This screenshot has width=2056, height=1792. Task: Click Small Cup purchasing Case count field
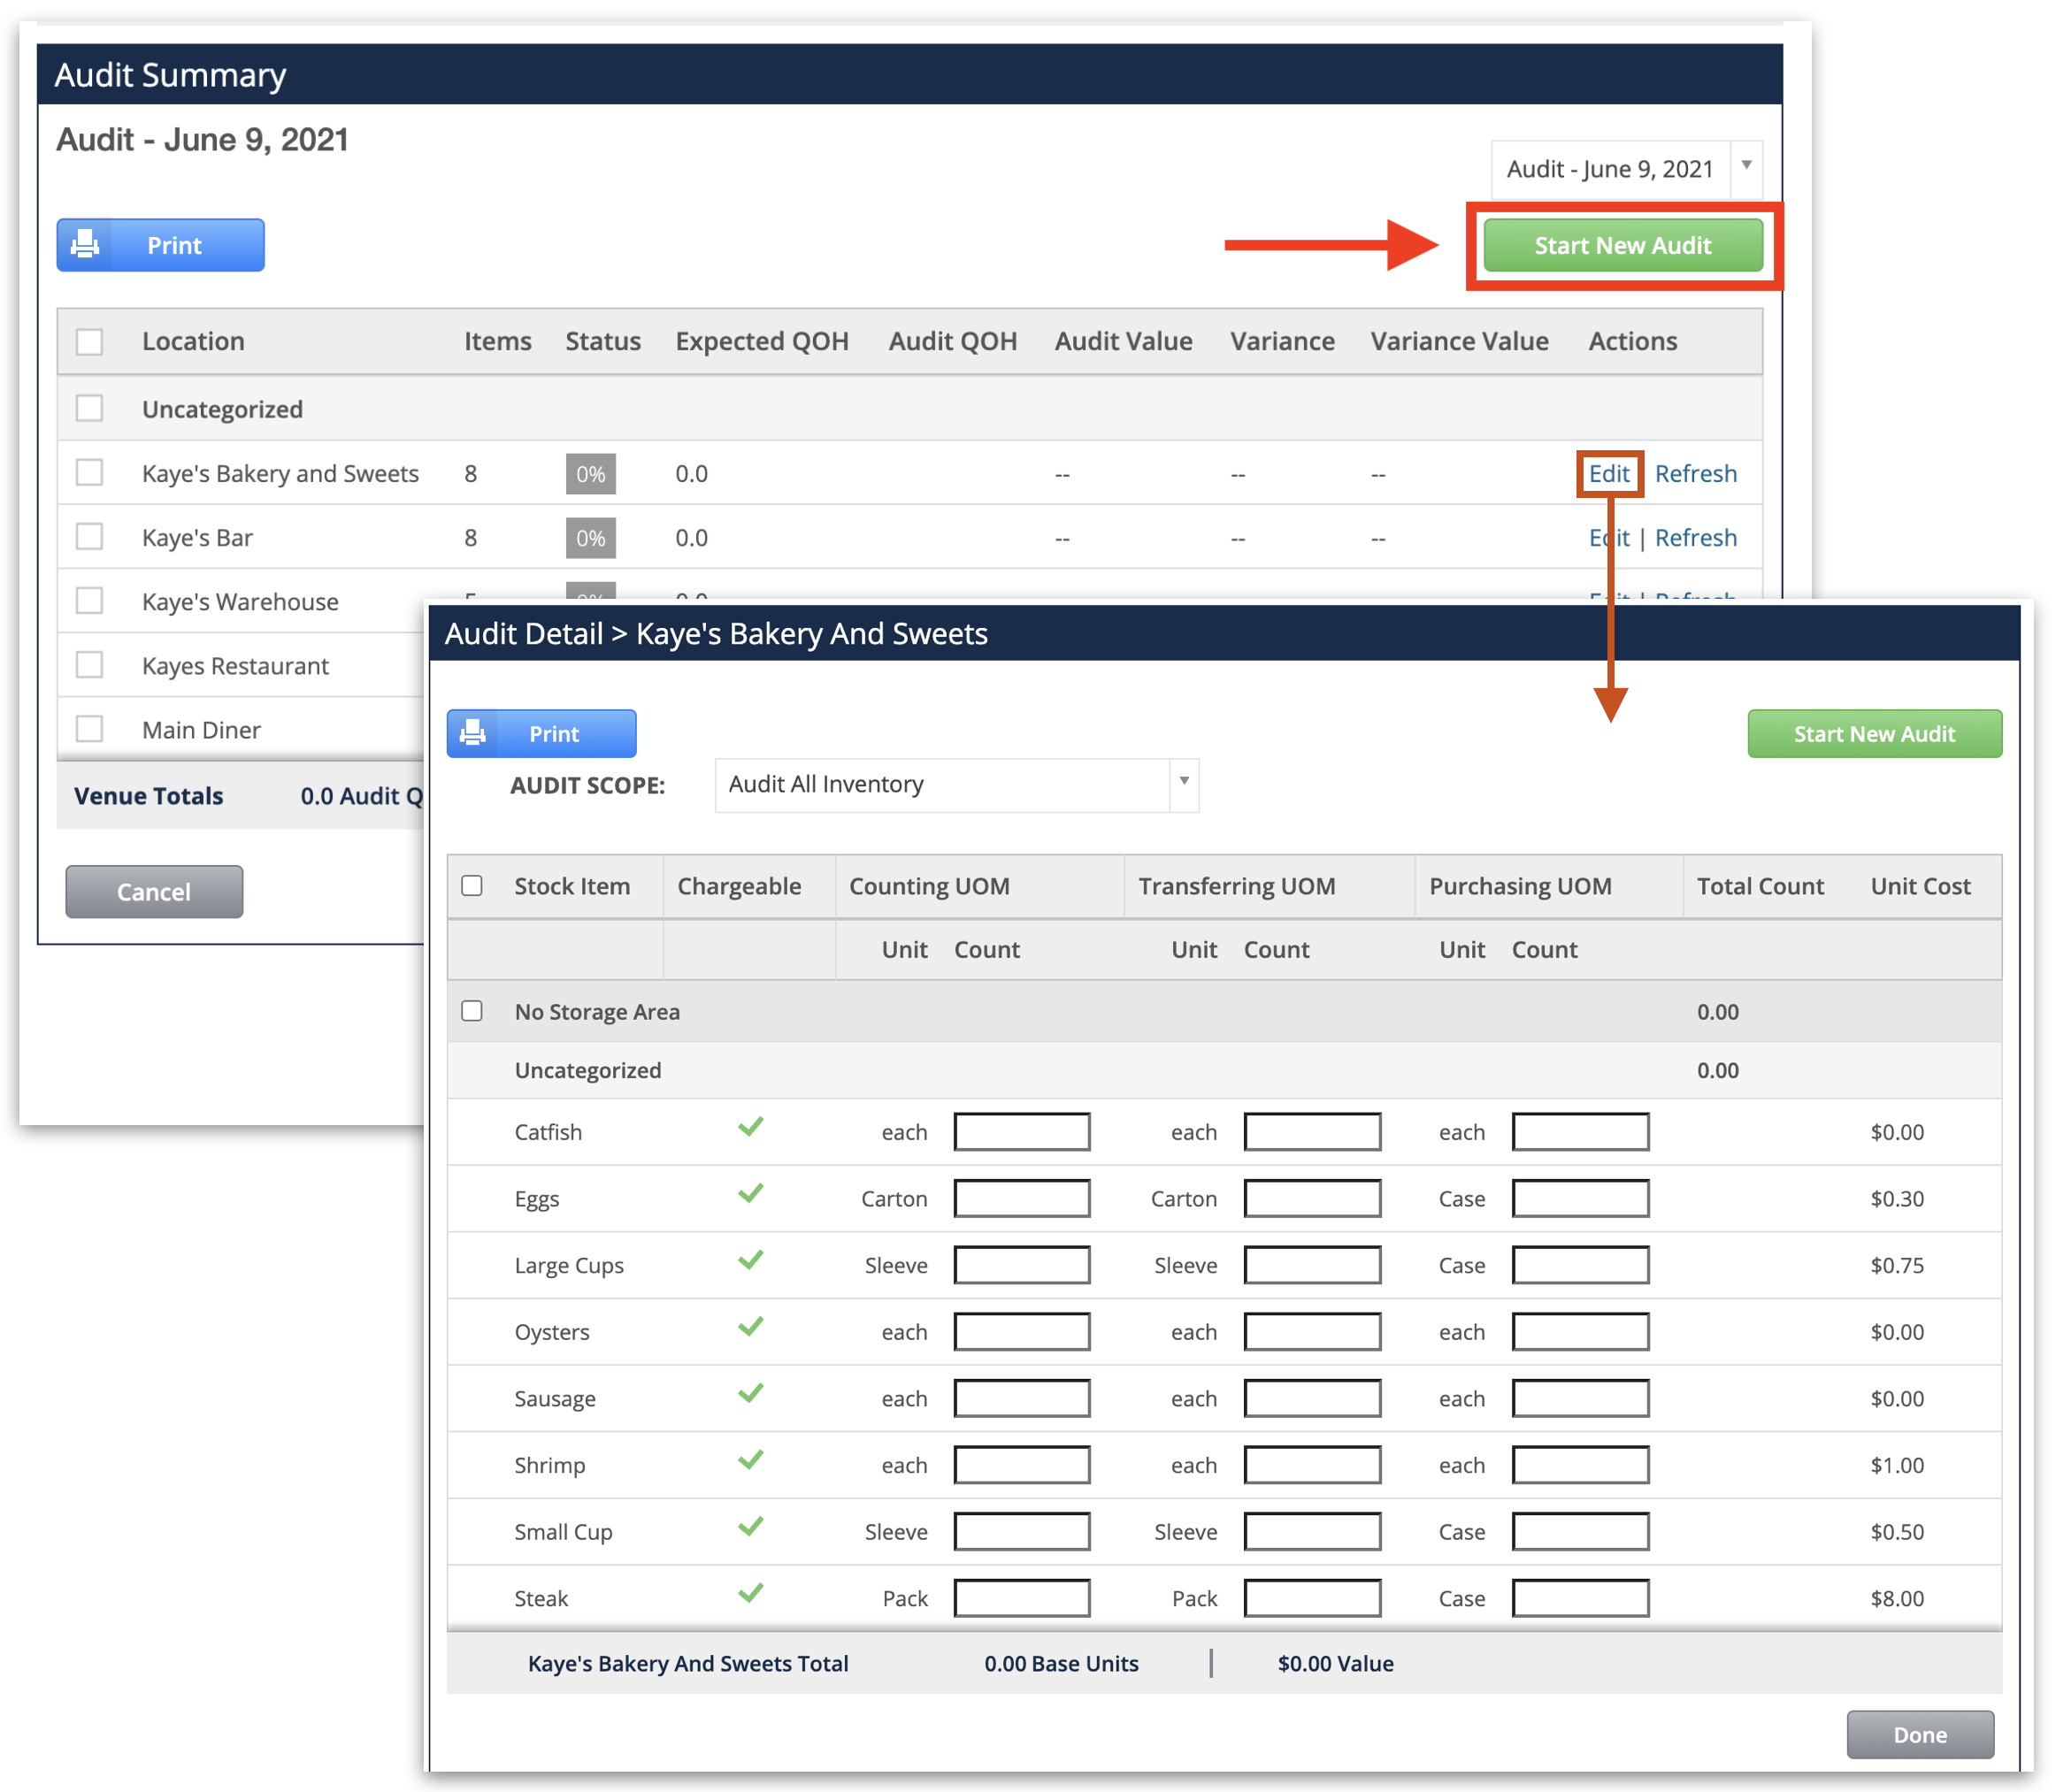(1580, 1531)
